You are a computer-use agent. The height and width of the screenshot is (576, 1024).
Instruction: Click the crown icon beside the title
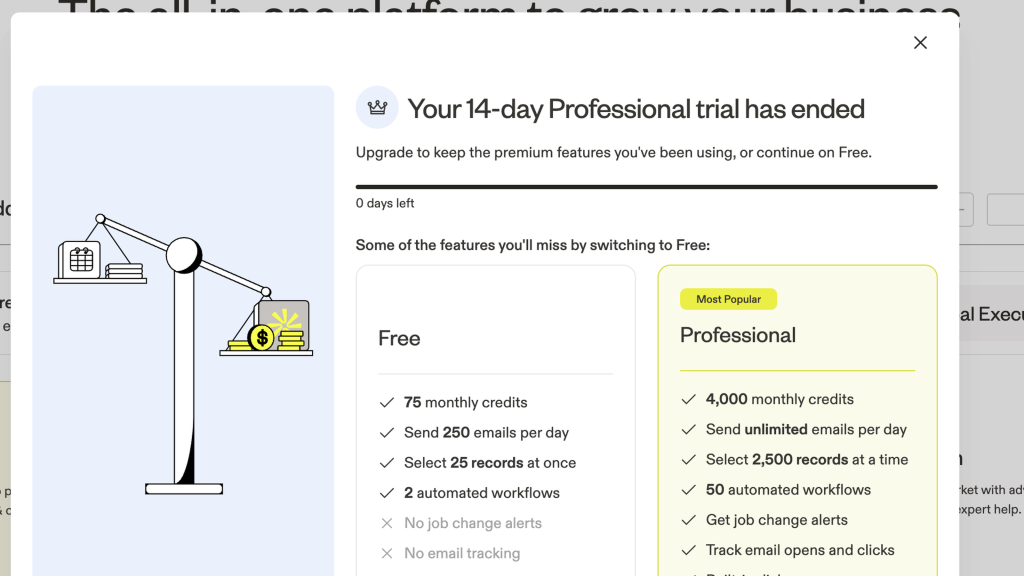pyautogui.click(x=377, y=107)
